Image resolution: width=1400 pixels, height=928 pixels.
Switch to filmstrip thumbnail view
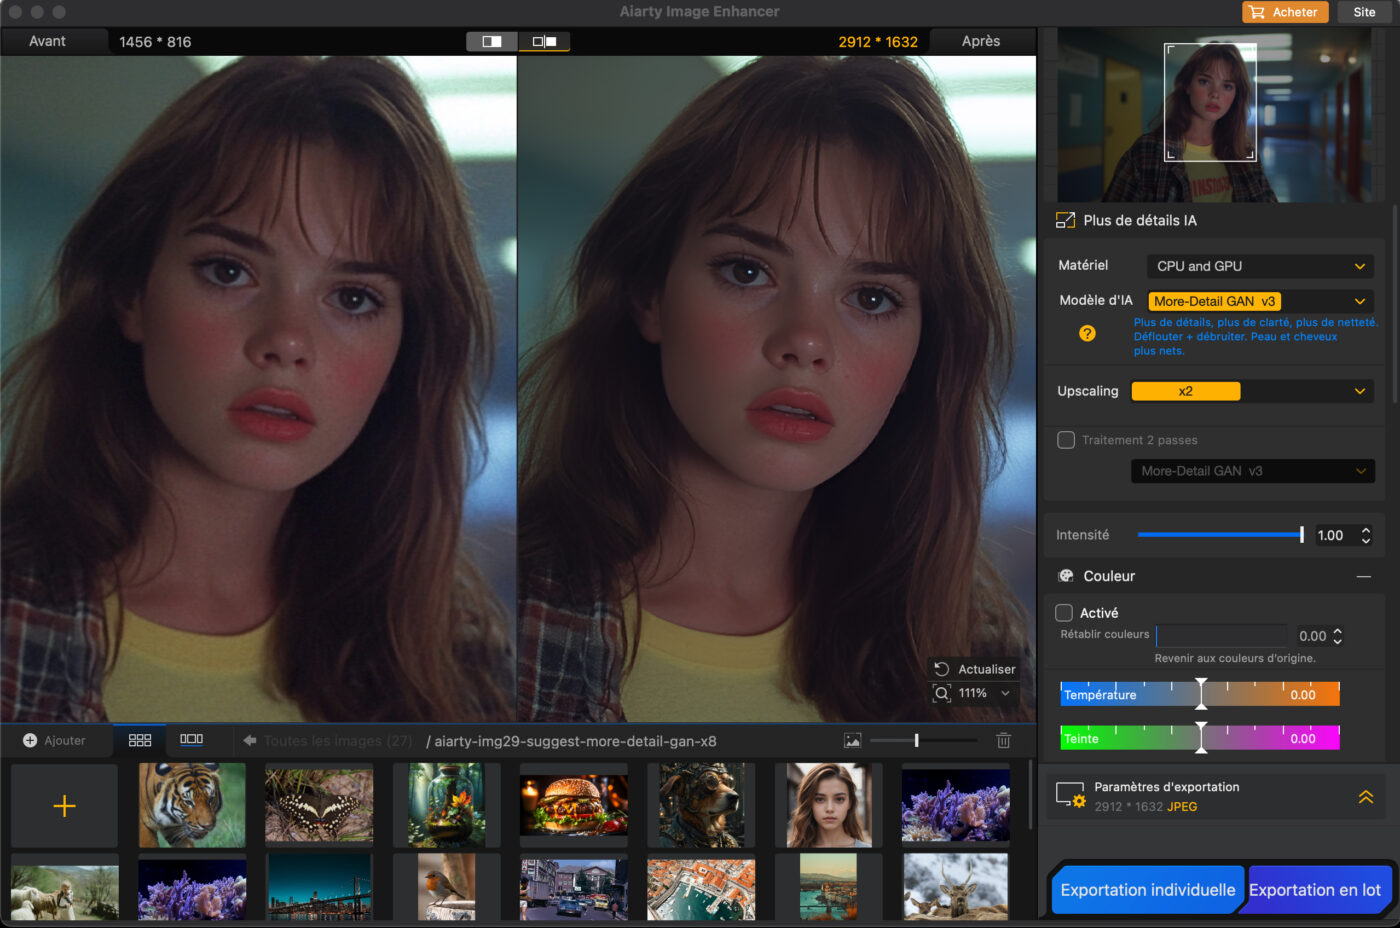pos(191,740)
